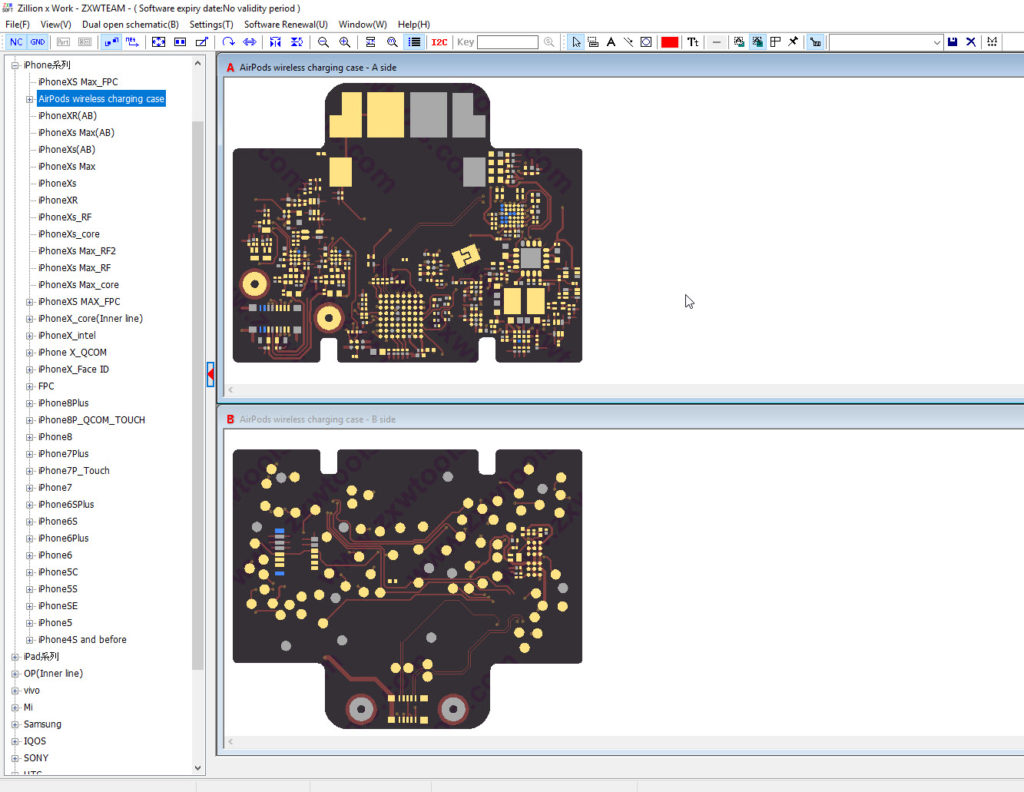The height and width of the screenshot is (792, 1024).
Task: Toggle the GND highlight button
Action: coord(37,42)
